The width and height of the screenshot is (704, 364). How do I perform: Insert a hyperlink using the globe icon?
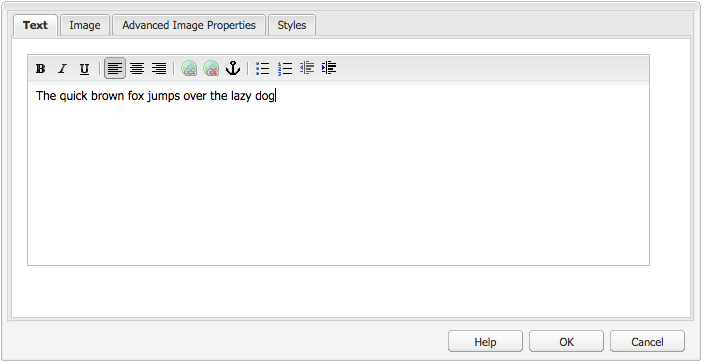coord(189,69)
